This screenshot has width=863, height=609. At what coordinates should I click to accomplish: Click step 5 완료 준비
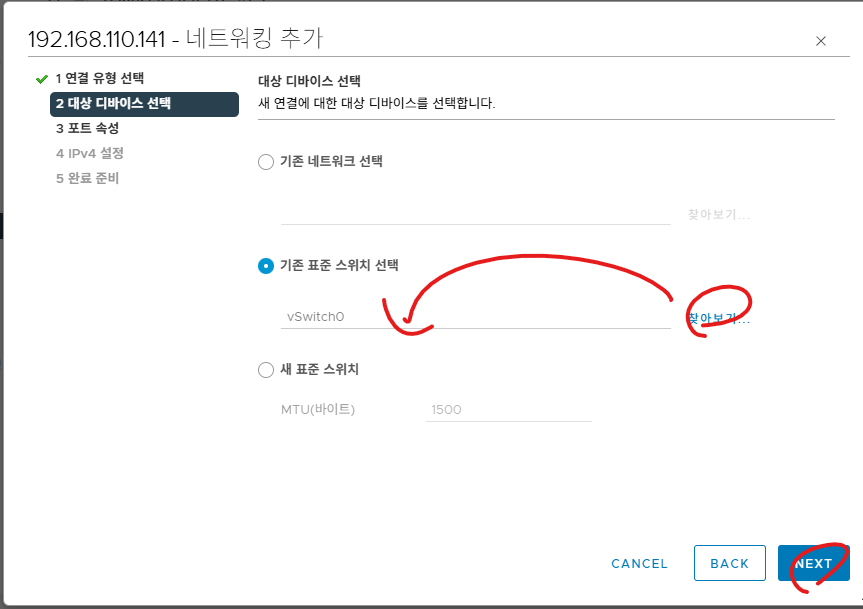click(x=88, y=178)
